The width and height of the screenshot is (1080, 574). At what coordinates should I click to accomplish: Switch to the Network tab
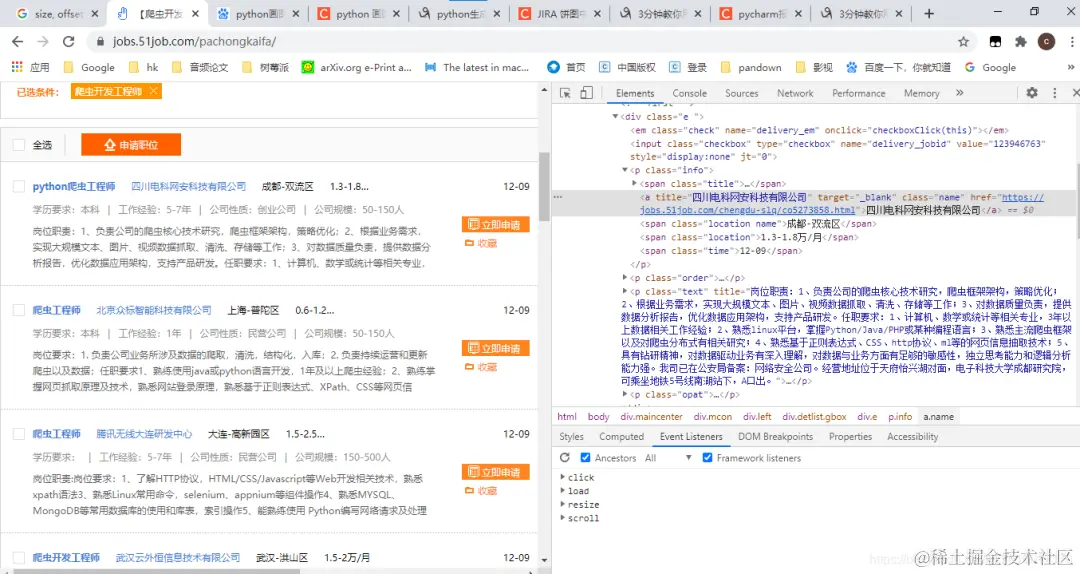tap(795, 93)
